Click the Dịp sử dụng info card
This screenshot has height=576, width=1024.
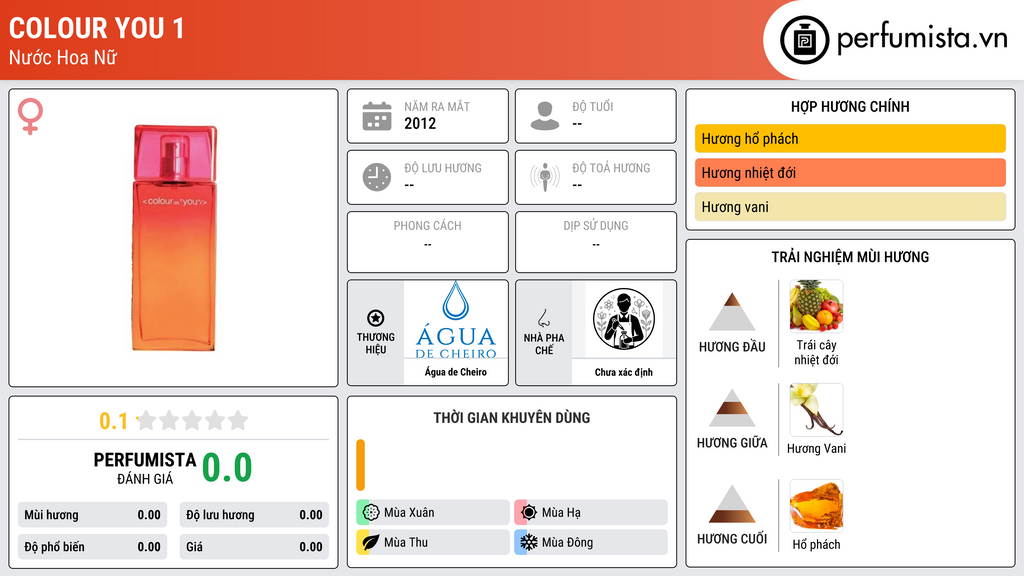[x=596, y=242]
